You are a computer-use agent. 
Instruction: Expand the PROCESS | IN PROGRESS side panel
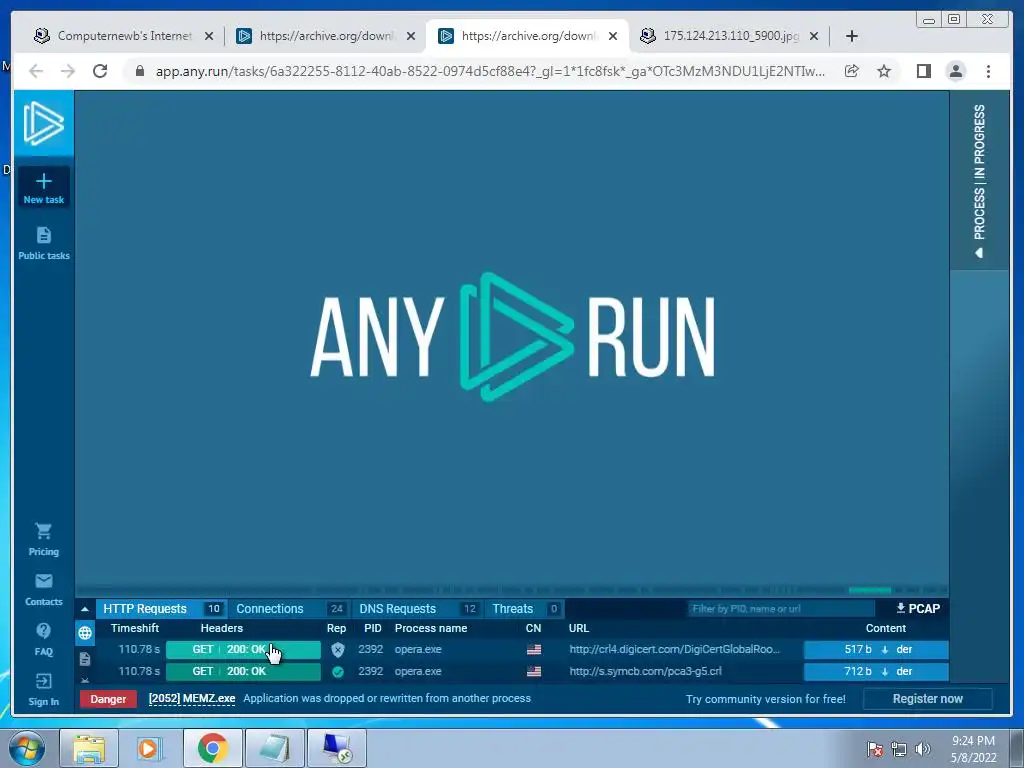tap(979, 180)
